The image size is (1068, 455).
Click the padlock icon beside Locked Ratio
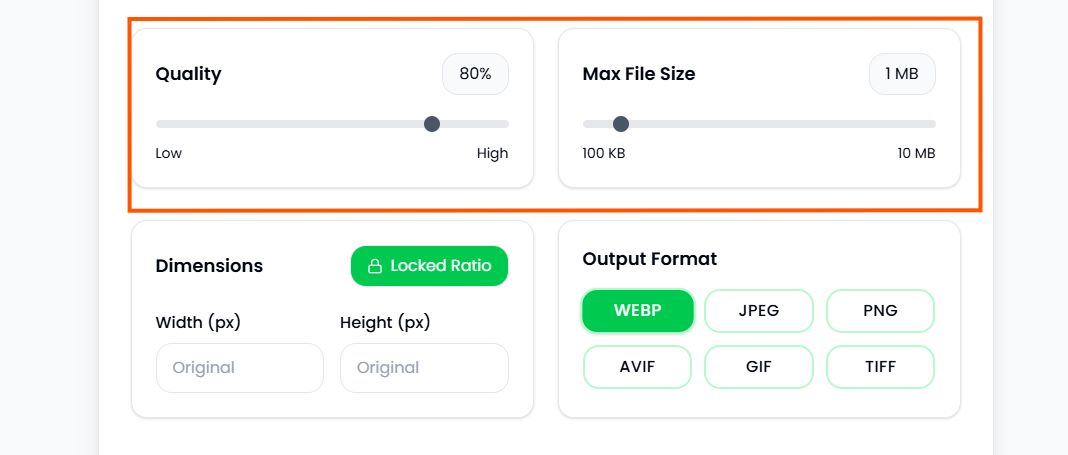375,266
